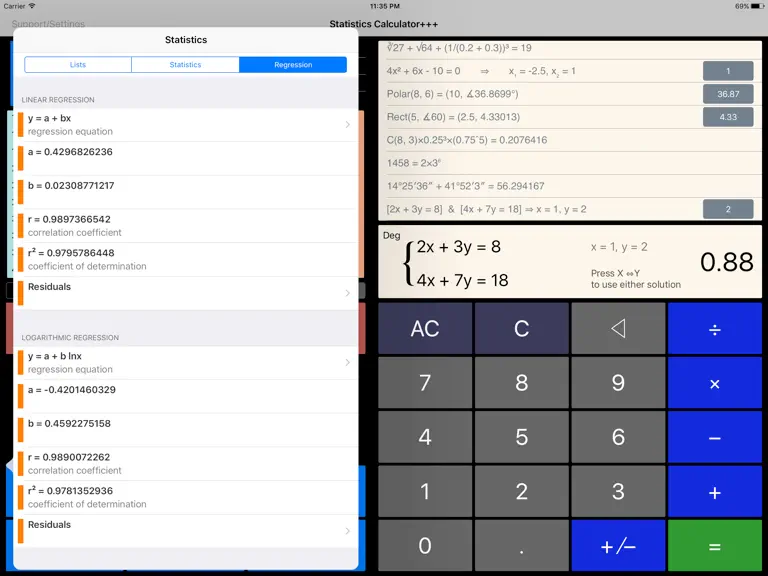This screenshot has width=768, height=576.
Task: Tap digit key 3
Action: click(x=618, y=491)
